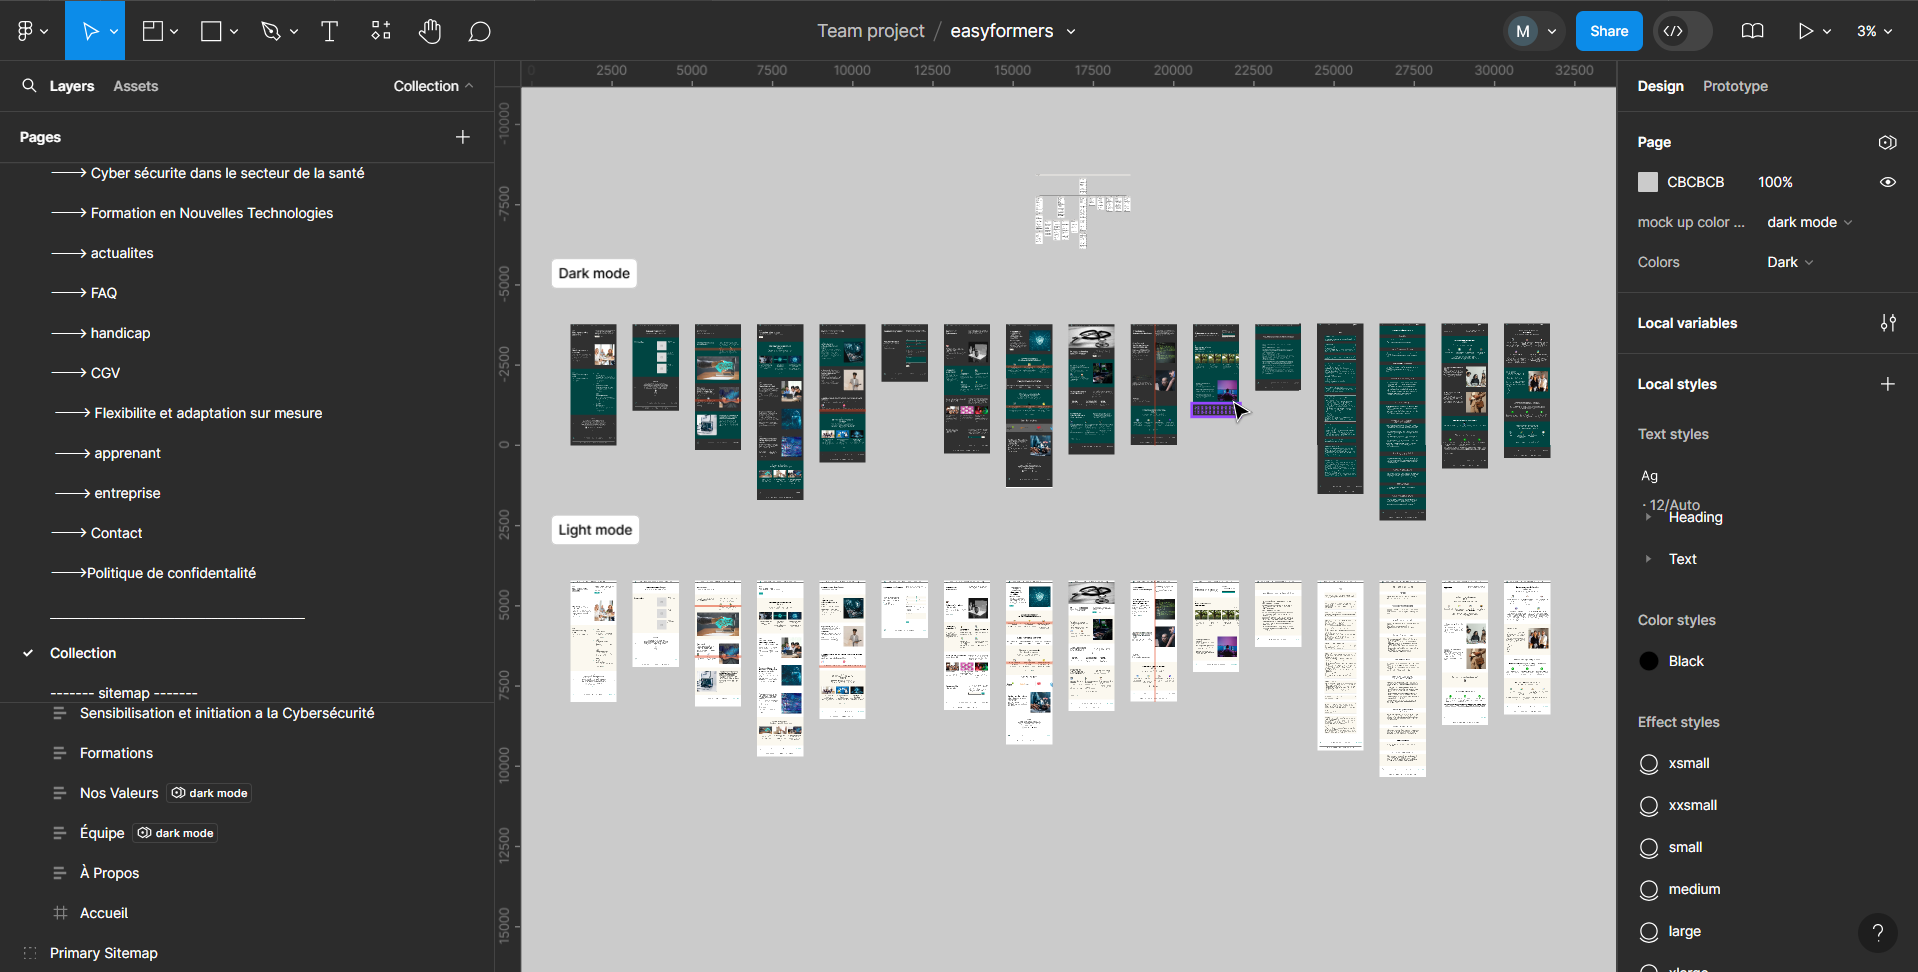The image size is (1918, 972).
Task: Switch to the Design tab
Action: tap(1660, 86)
